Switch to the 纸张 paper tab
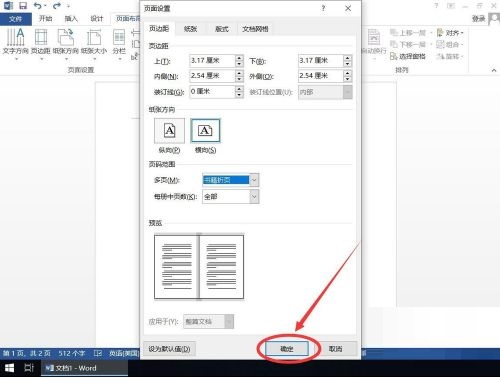This screenshot has height=377, width=500. [x=190, y=29]
